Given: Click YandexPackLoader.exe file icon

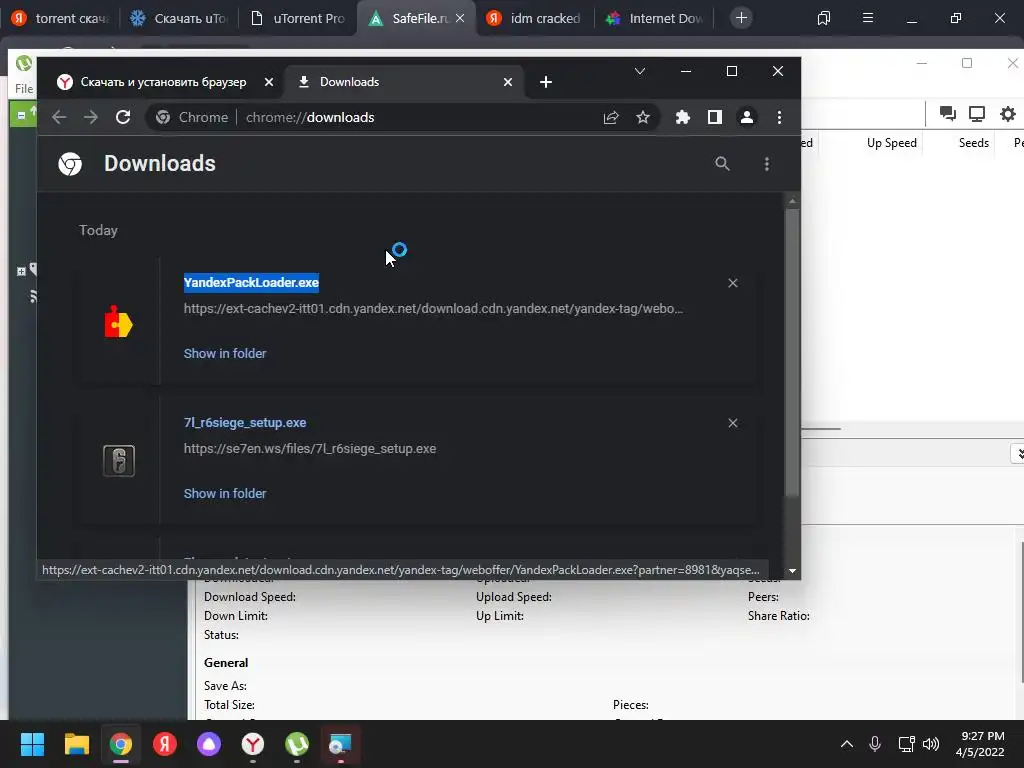Looking at the screenshot, I should (x=118, y=322).
